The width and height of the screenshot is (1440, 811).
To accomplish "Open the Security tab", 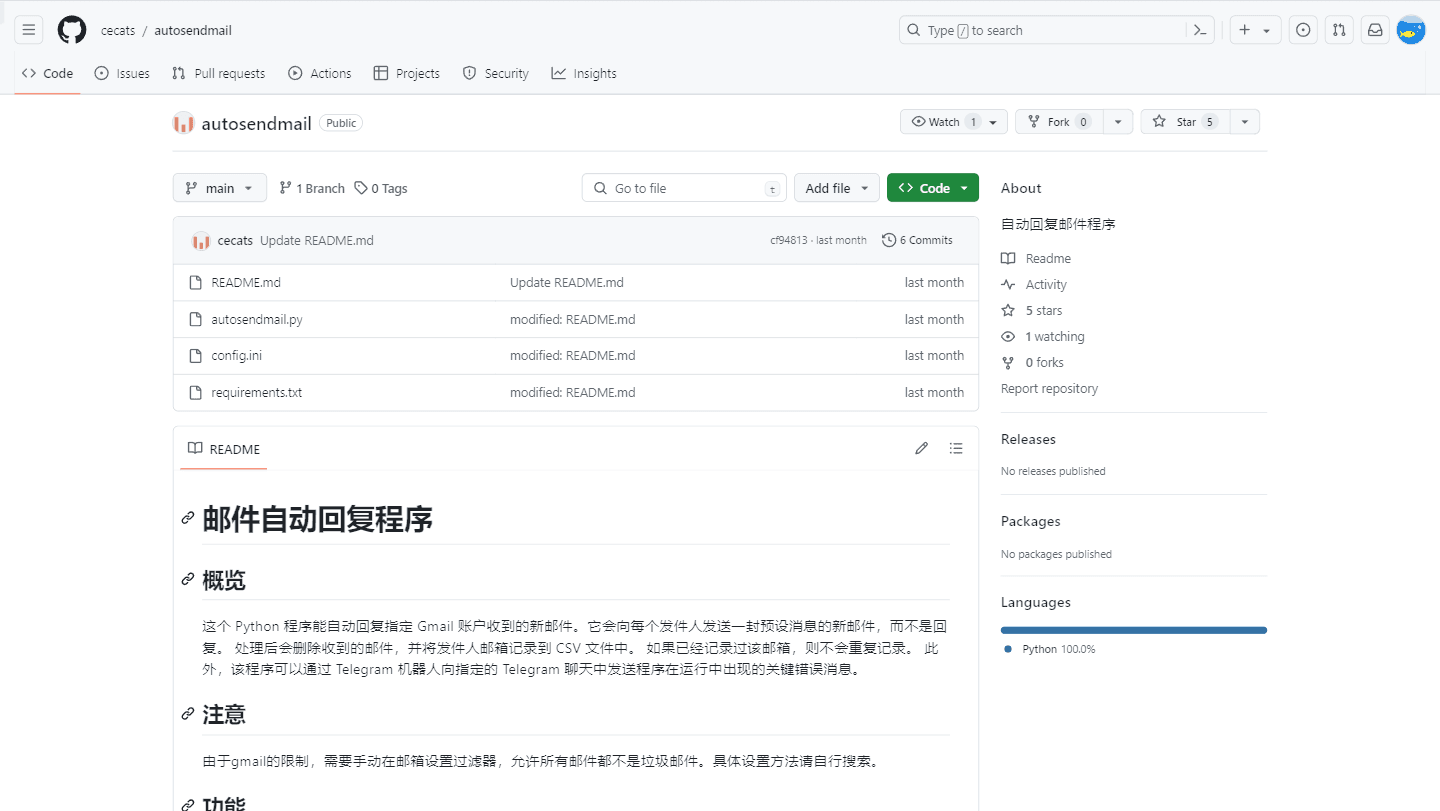I will 496,73.
